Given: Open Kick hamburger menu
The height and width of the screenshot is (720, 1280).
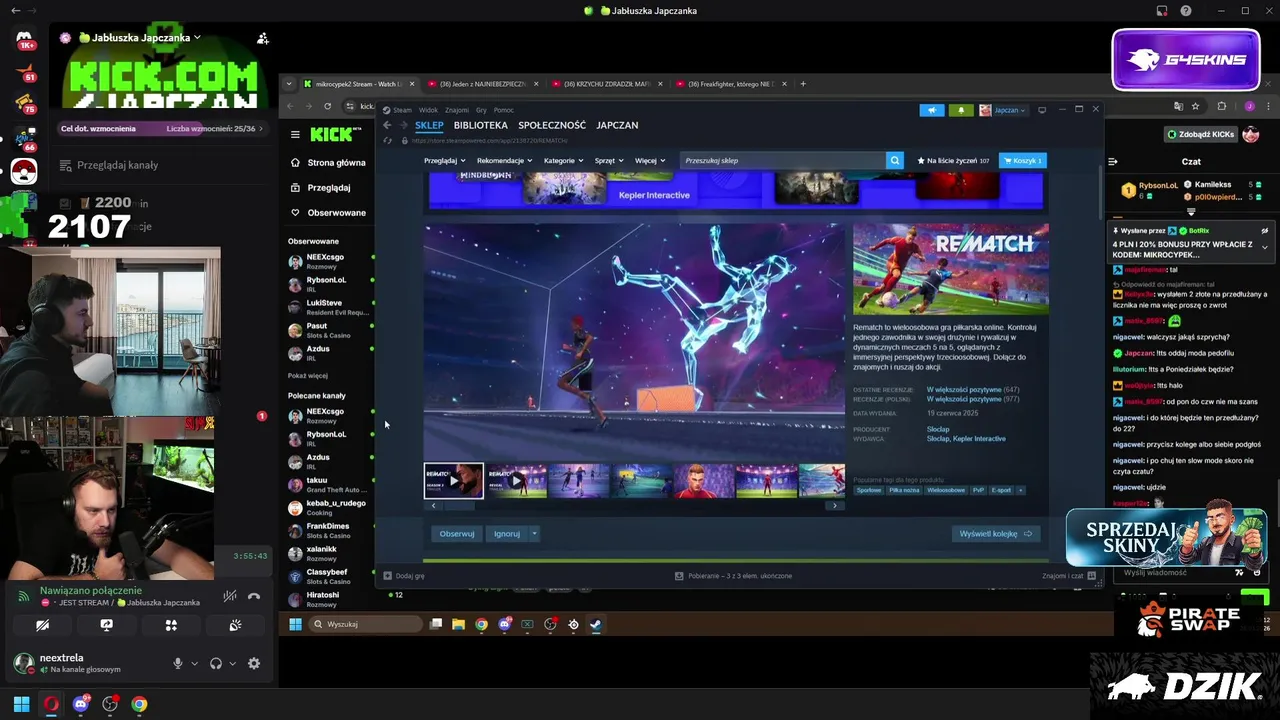Looking at the screenshot, I should (295, 134).
